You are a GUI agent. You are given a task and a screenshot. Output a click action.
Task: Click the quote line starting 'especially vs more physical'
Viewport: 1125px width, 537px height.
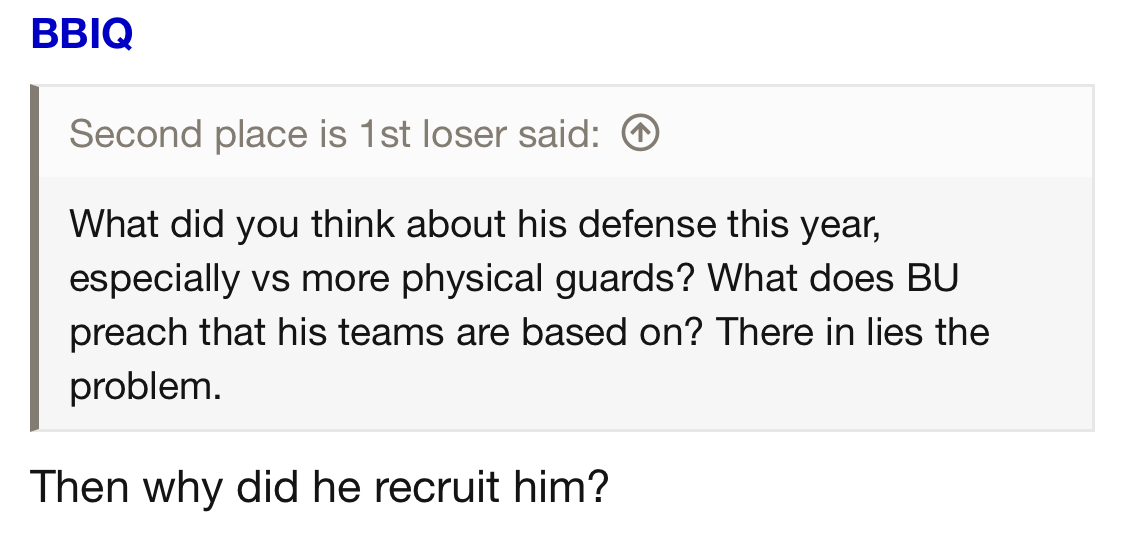(514, 279)
